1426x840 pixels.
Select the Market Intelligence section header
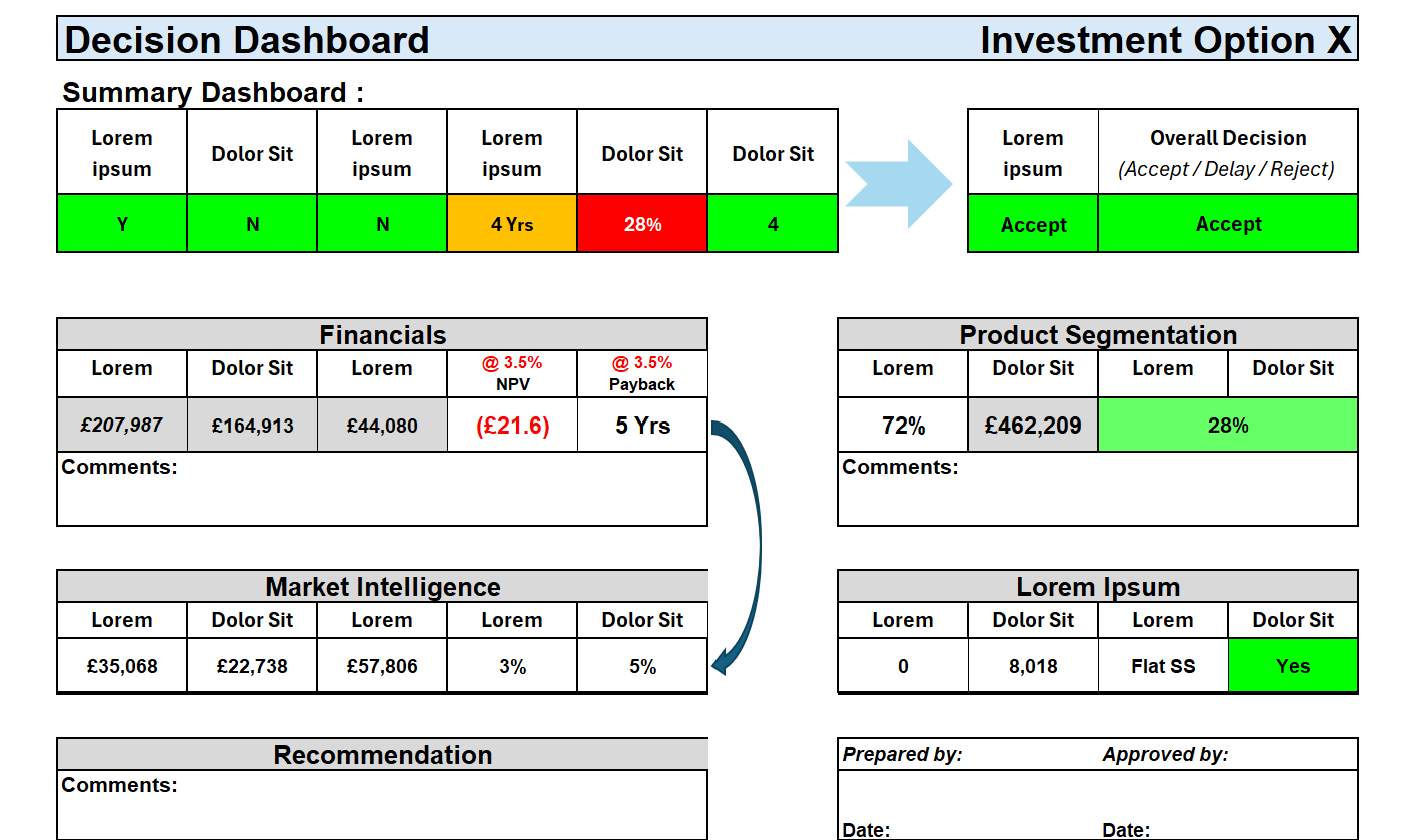coord(382,587)
